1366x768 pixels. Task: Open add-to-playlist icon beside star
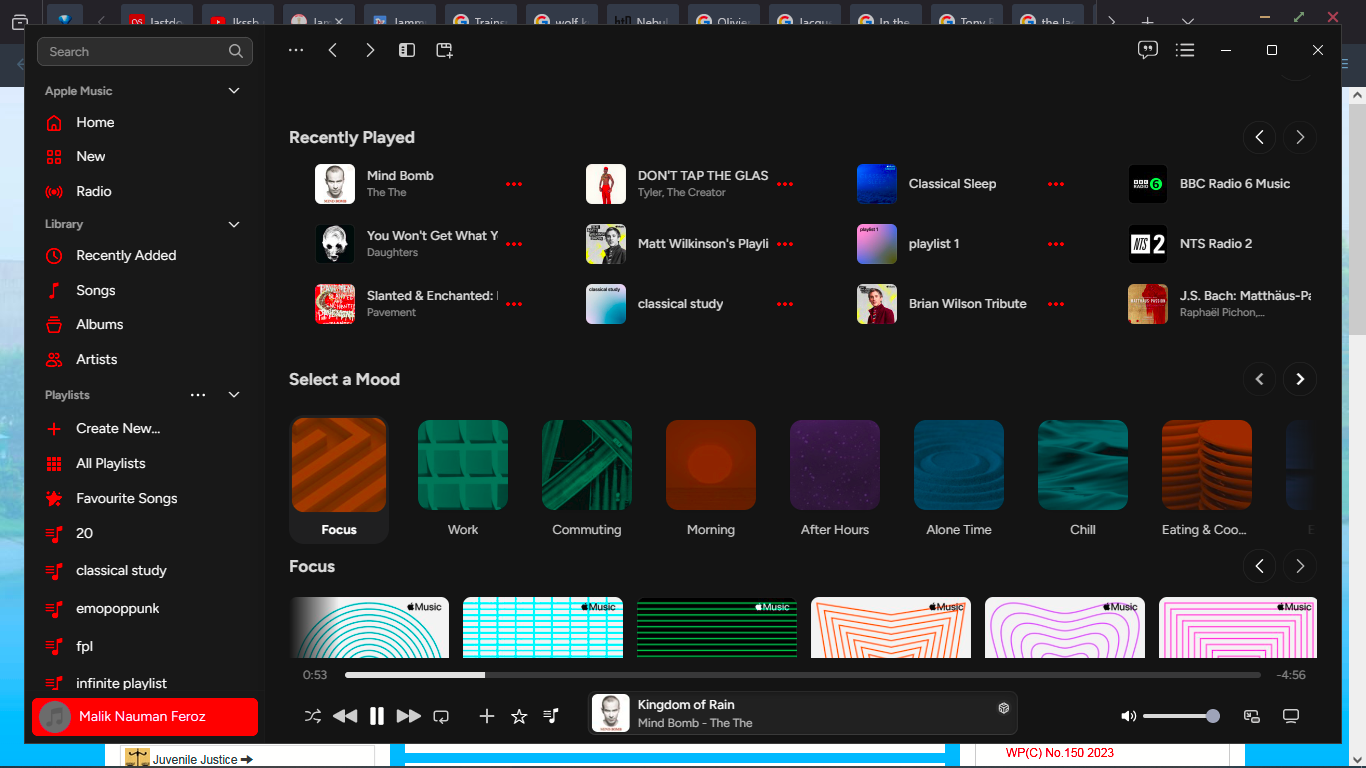[551, 716]
